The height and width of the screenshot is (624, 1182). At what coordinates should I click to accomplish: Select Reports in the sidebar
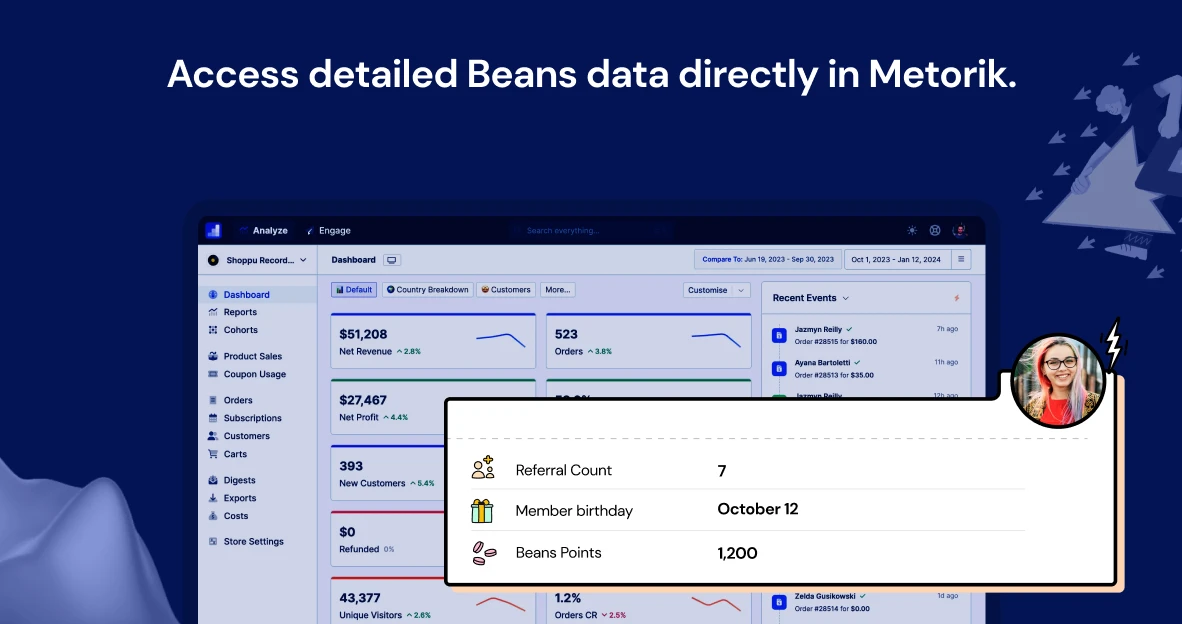(240, 312)
